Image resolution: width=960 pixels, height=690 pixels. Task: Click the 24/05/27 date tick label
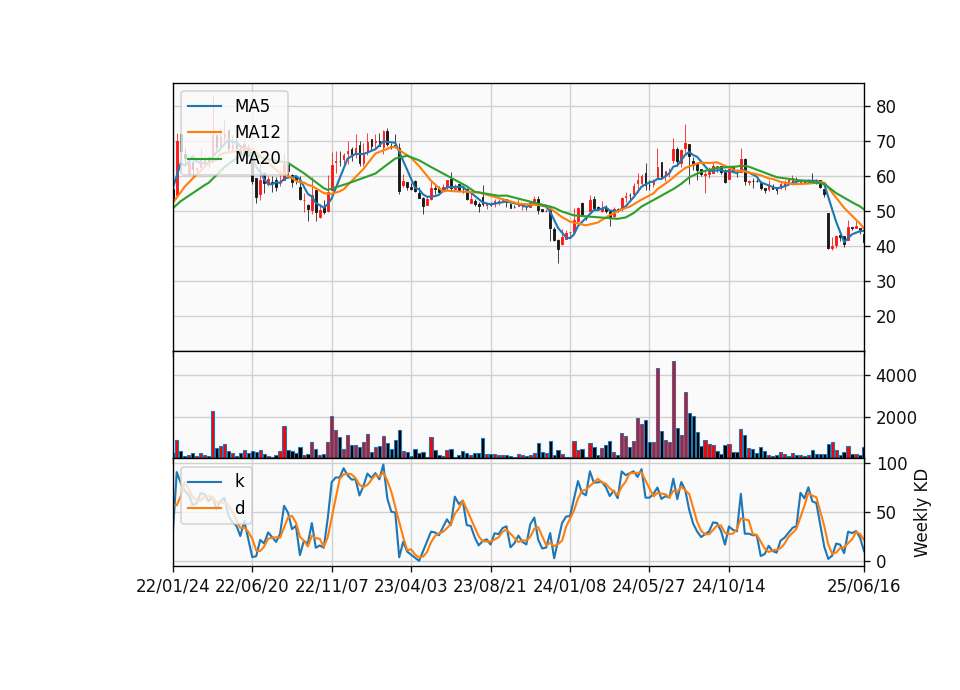pos(649,586)
